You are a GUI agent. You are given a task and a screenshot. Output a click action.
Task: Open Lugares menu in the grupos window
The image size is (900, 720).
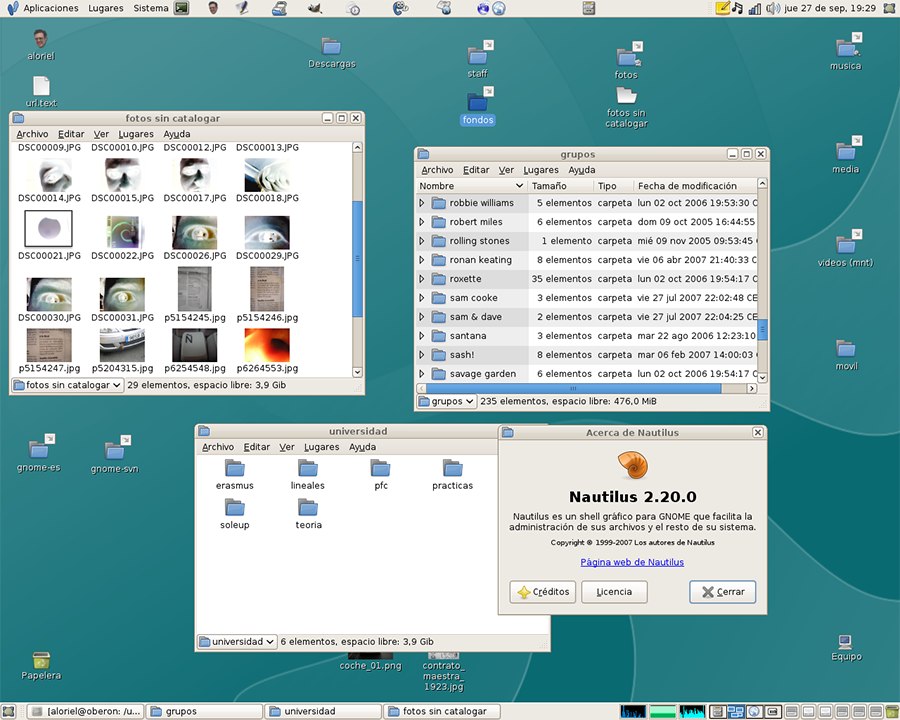pyautogui.click(x=541, y=170)
